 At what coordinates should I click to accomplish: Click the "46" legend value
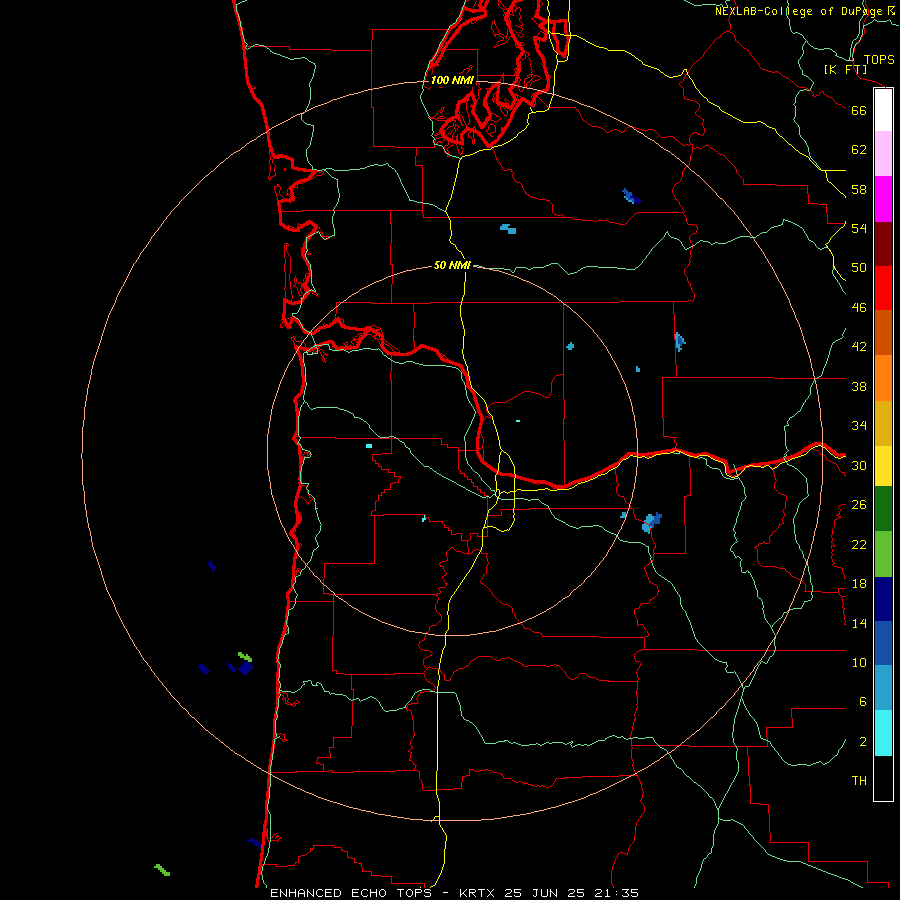[859, 308]
